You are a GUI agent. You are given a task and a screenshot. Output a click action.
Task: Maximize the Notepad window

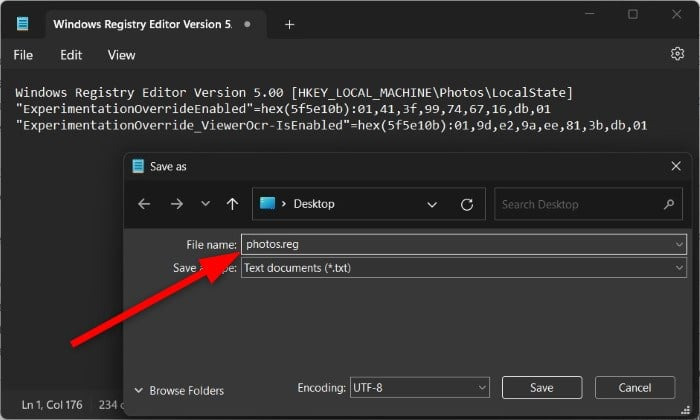(x=633, y=14)
